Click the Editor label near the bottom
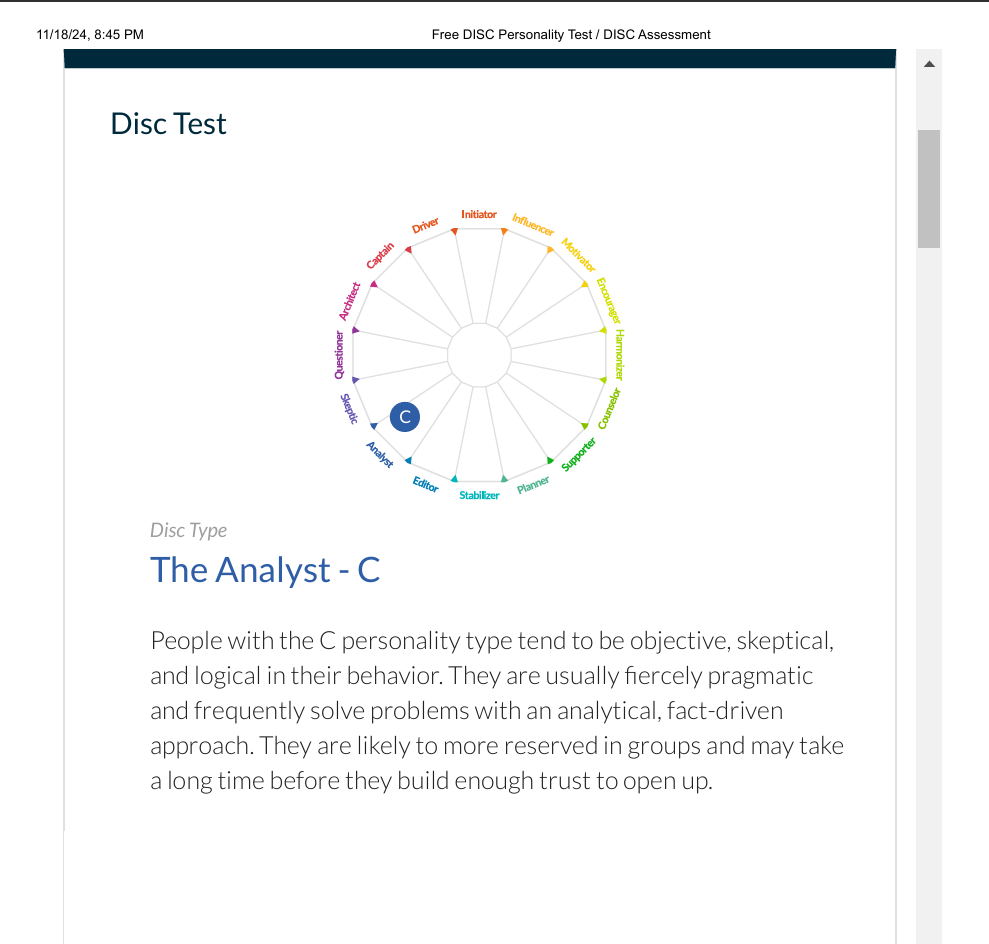Screen dimensions: 989x944 pos(424,483)
